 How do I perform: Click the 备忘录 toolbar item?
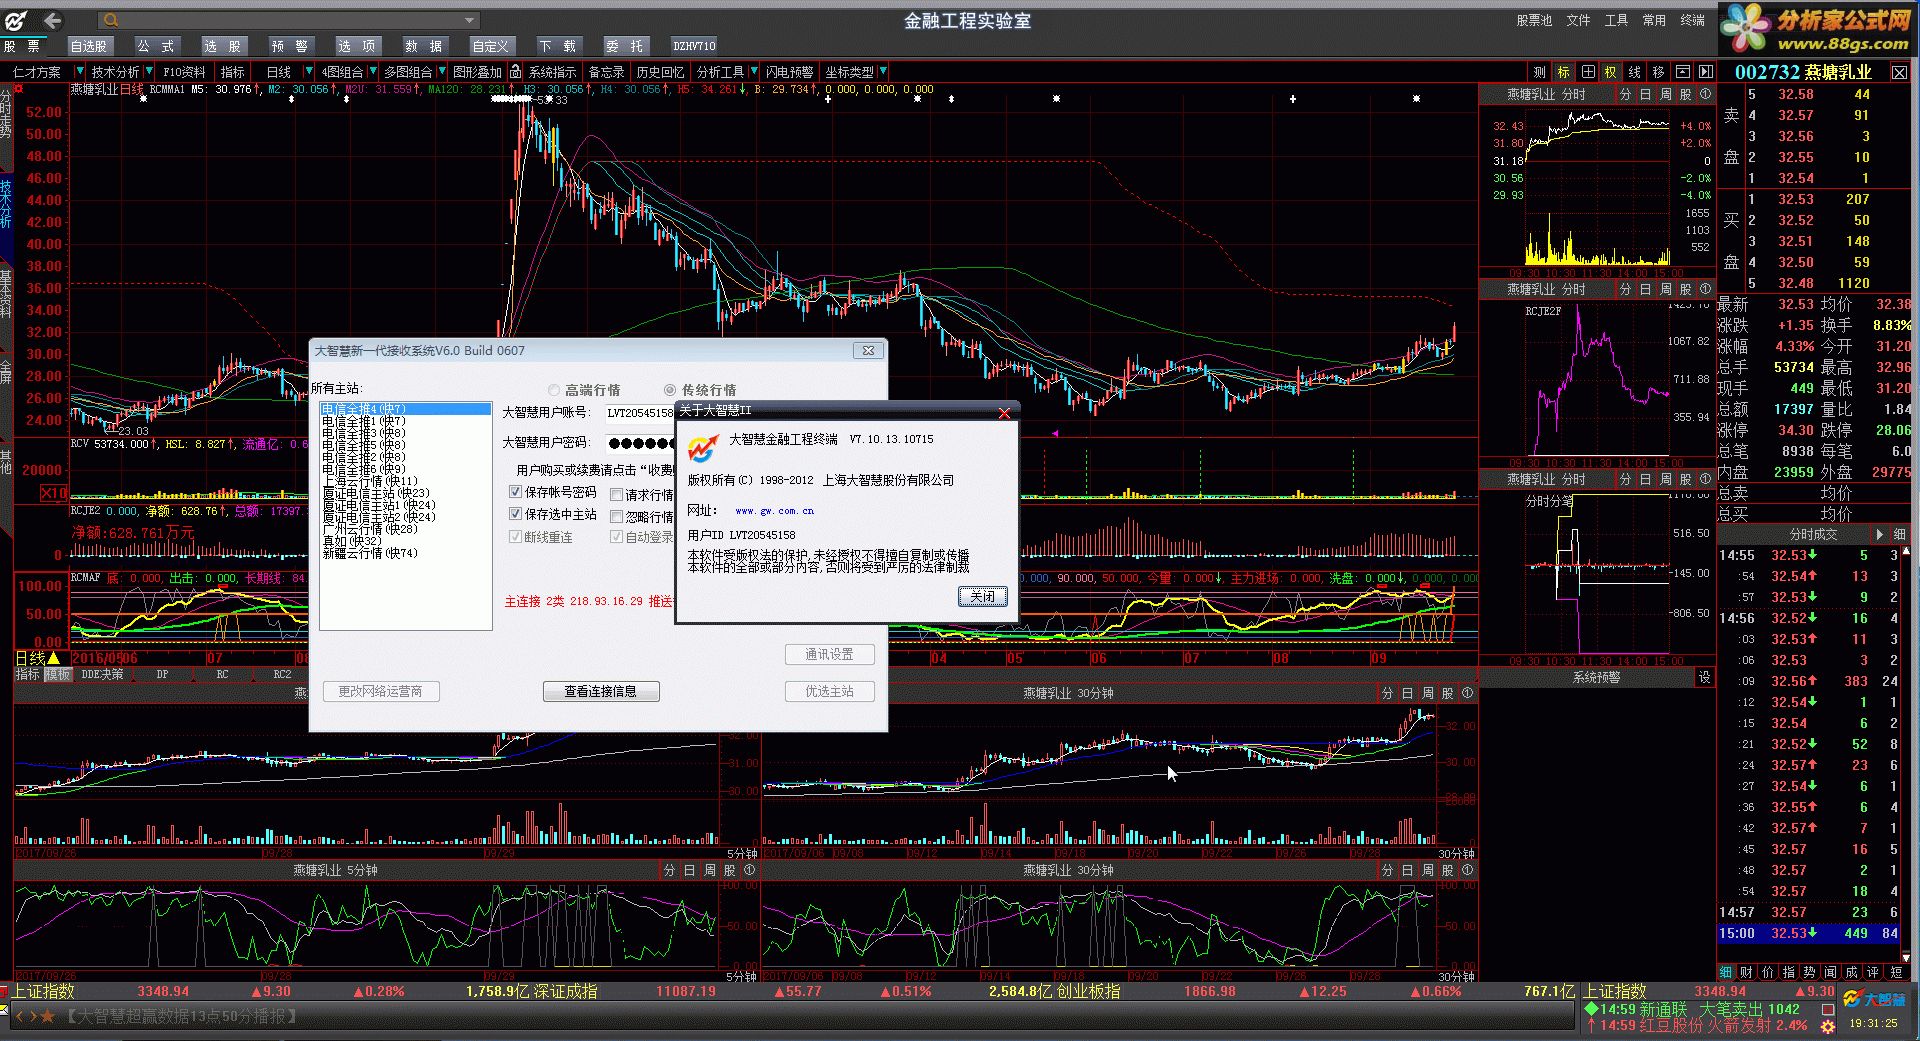point(606,72)
